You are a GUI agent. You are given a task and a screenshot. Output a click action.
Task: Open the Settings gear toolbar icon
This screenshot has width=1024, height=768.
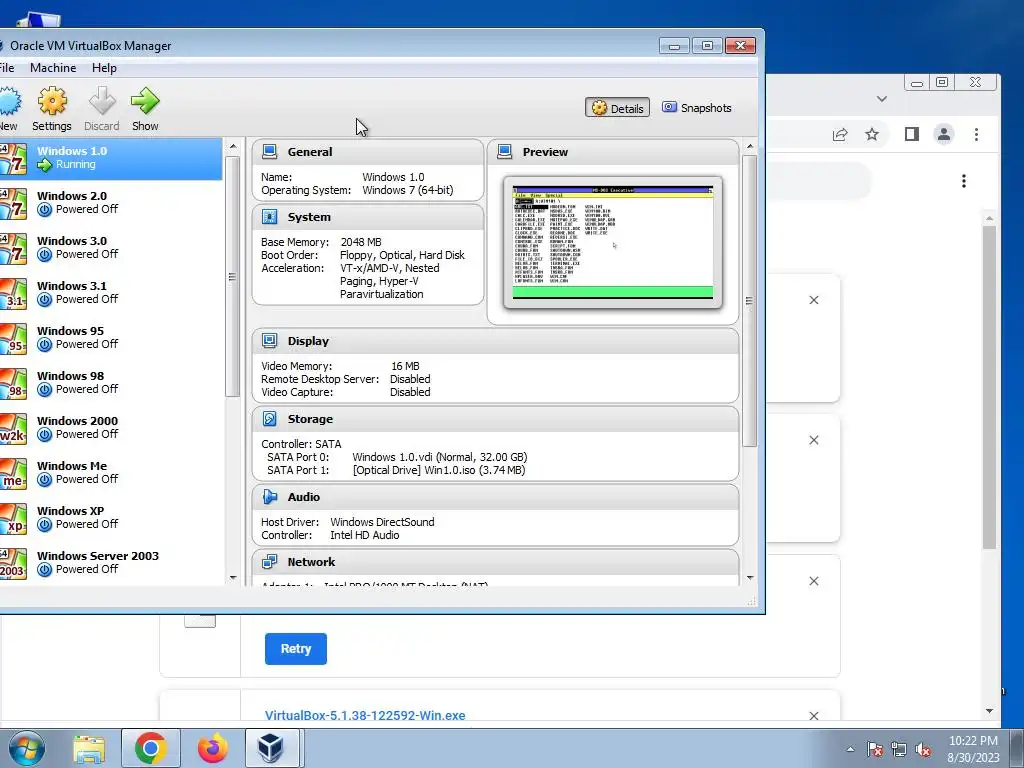point(52,101)
